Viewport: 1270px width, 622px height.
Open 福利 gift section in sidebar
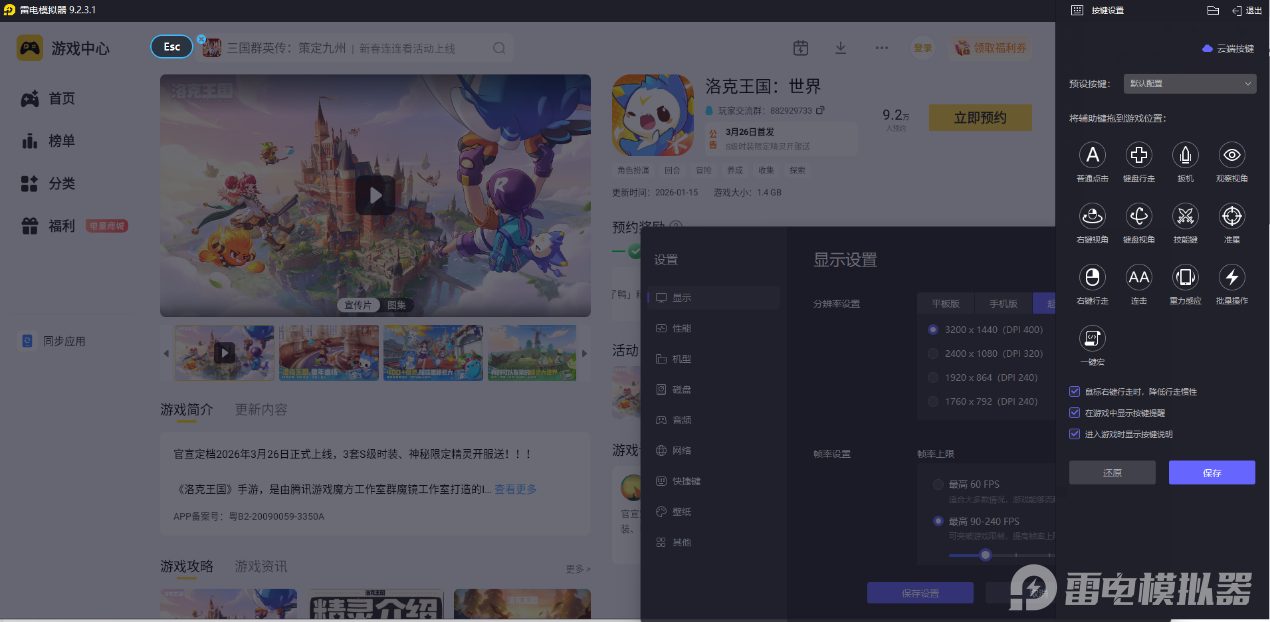(48, 226)
